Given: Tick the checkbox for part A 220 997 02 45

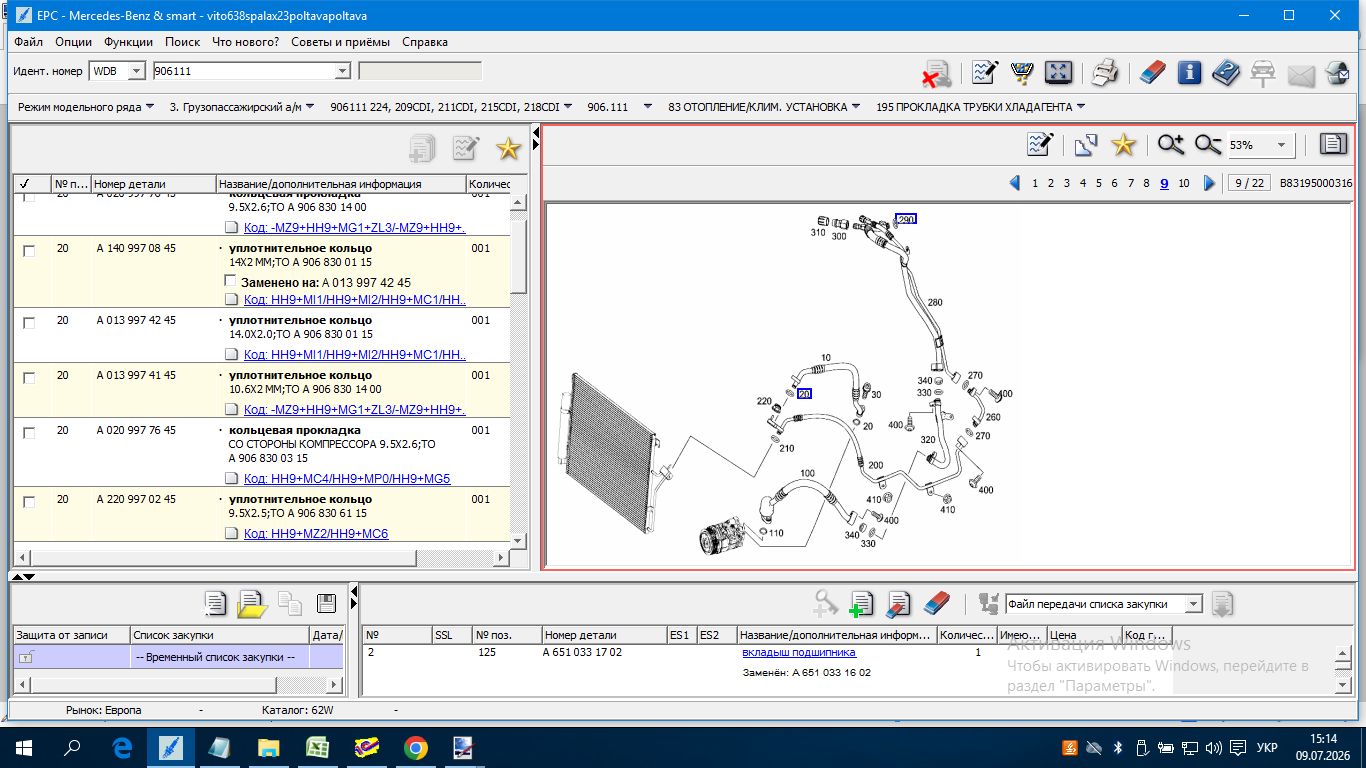Looking at the screenshot, I should click(x=29, y=502).
